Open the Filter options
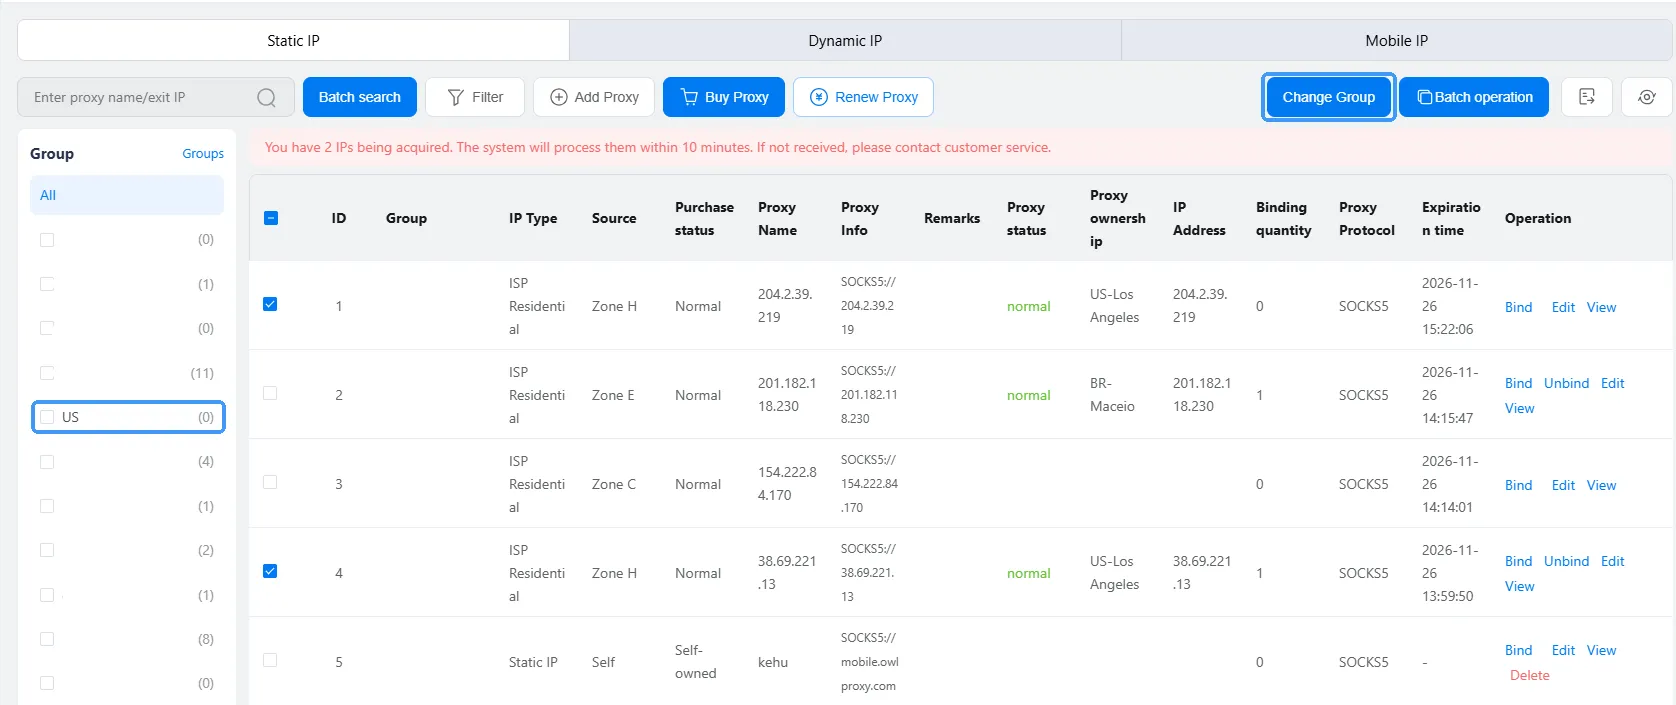The image size is (1676, 705). (475, 97)
